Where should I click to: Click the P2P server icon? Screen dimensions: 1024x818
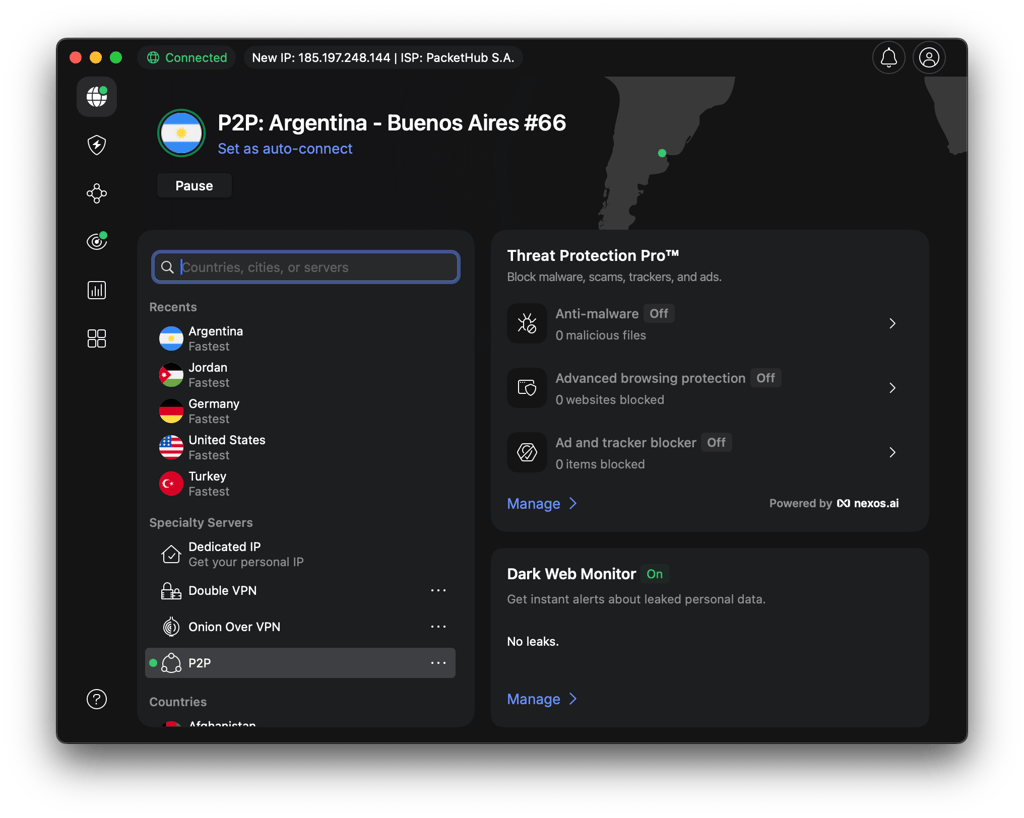[171, 663]
